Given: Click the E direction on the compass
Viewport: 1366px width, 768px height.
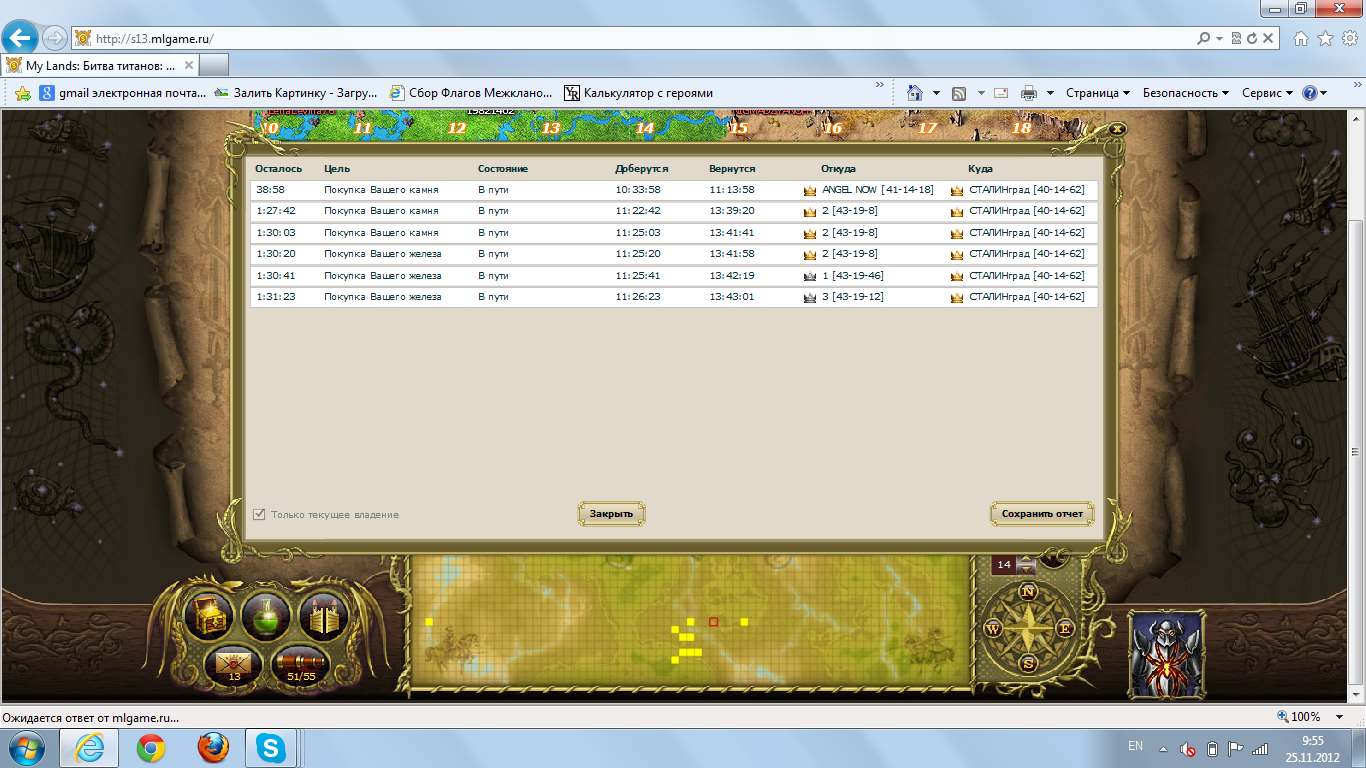Looking at the screenshot, I should (x=1064, y=629).
